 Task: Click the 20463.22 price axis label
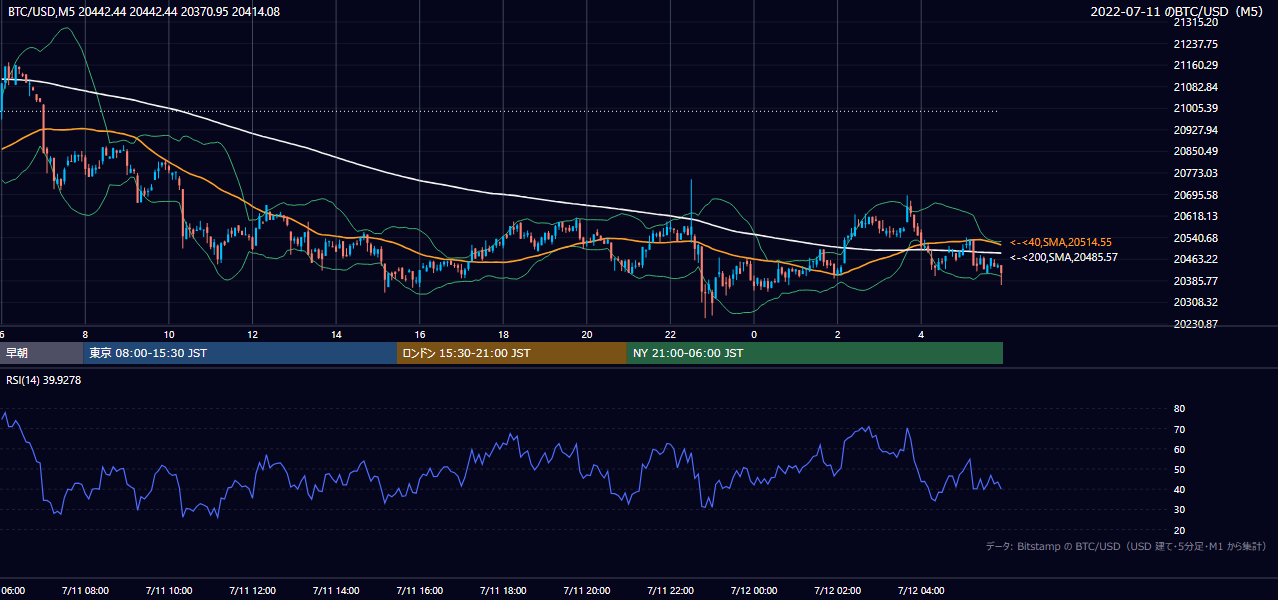(x=1195, y=259)
